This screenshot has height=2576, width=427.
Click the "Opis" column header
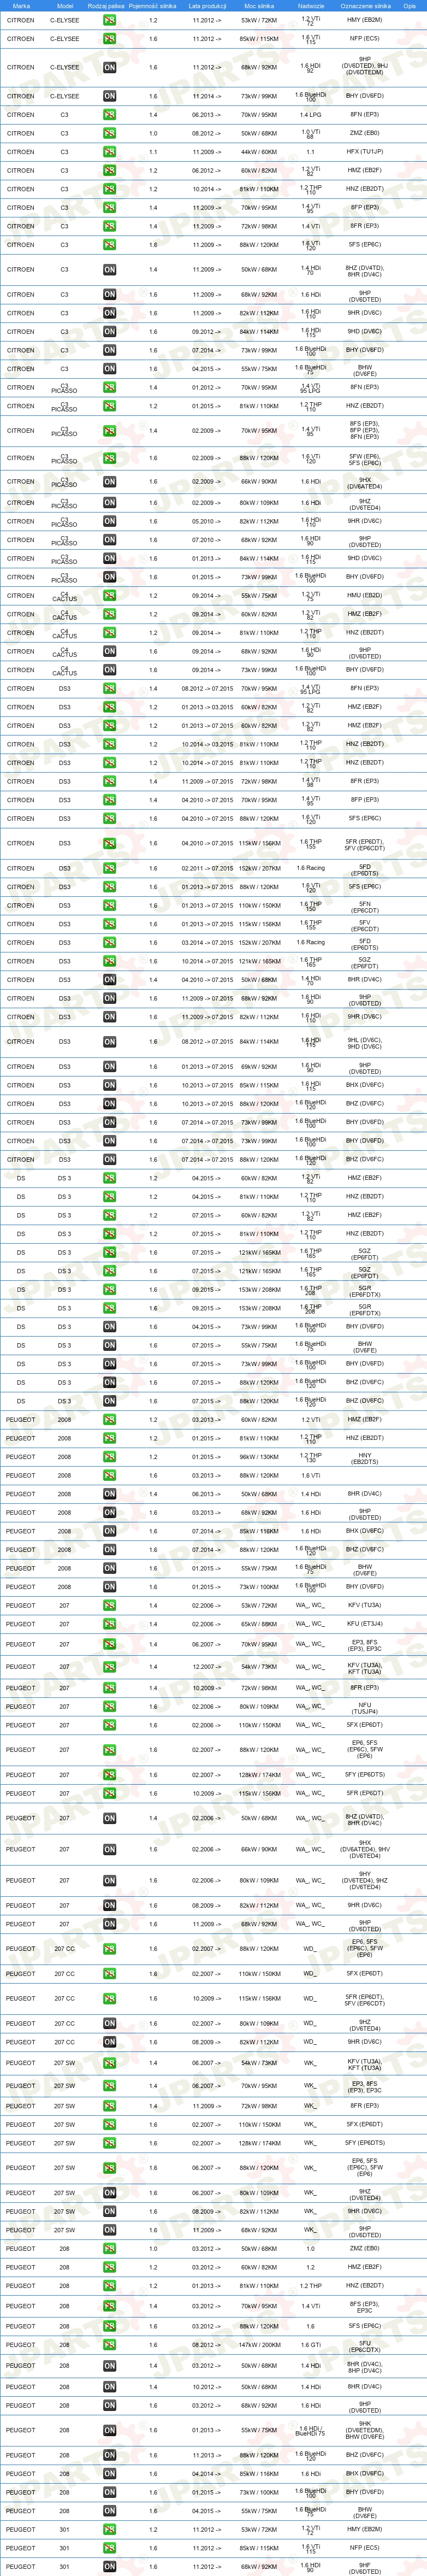pos(410,5)
